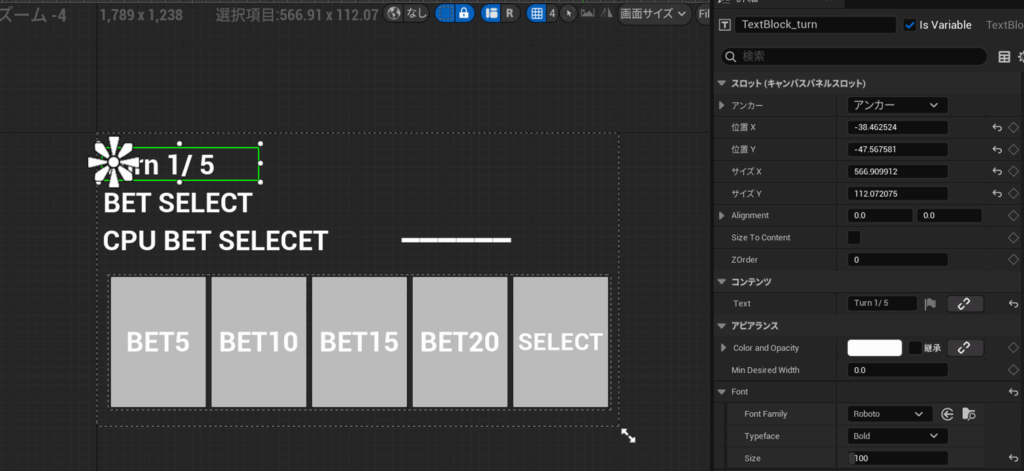Browse to font asset in content browser

tap(968, 414)
